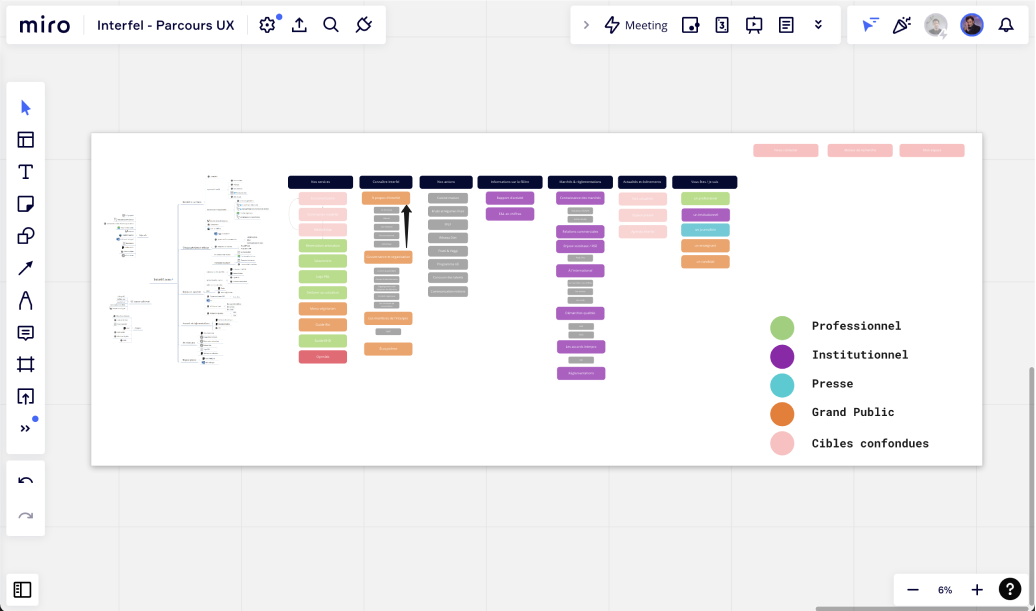The height and width of the screenshot is (611, 1036).
Task: Open the Templates tool
Action: 26,140
